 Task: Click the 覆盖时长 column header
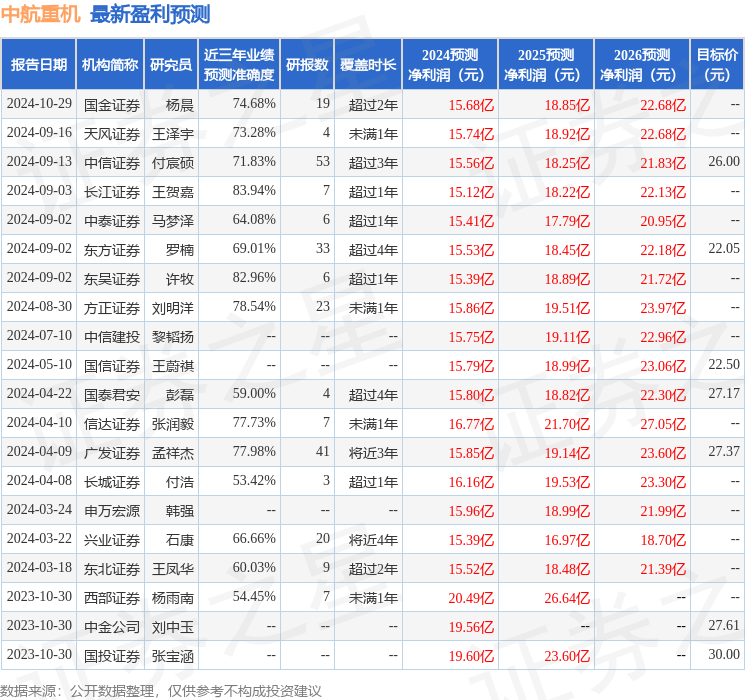(368, 65)
